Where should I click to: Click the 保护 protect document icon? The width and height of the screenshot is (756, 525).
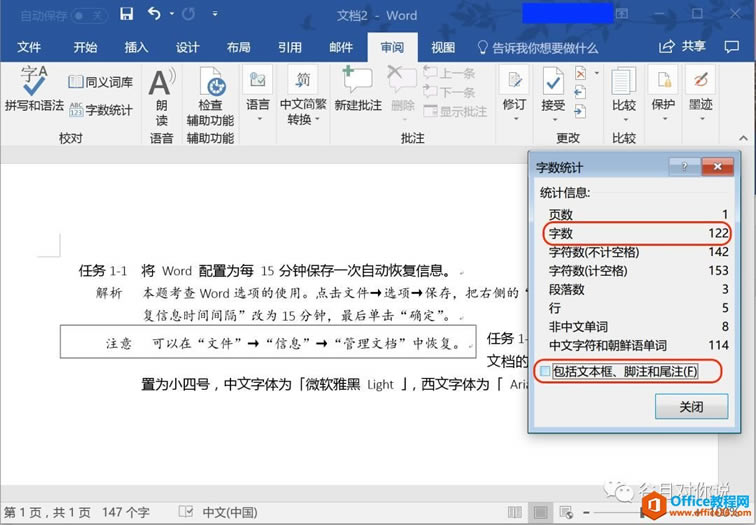(662, 79)
